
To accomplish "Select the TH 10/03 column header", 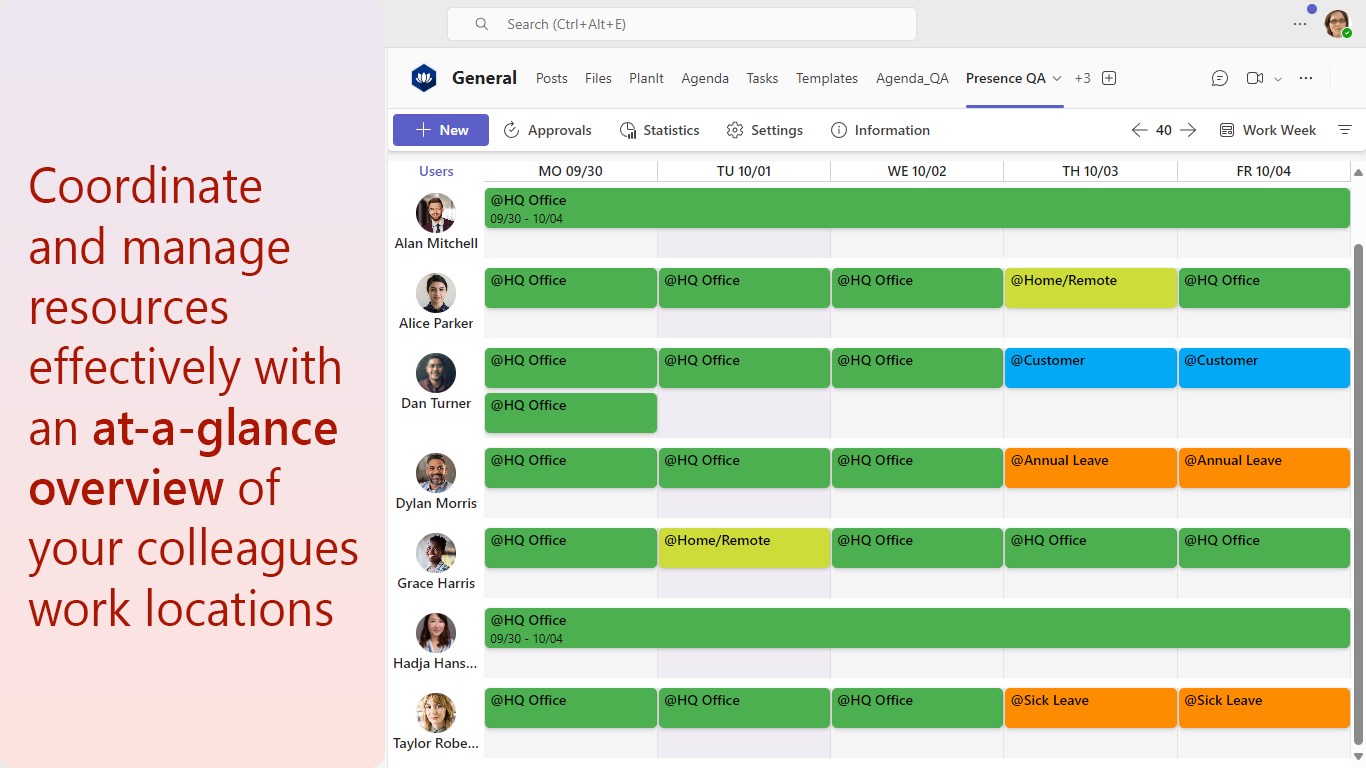I will 1090,171.
